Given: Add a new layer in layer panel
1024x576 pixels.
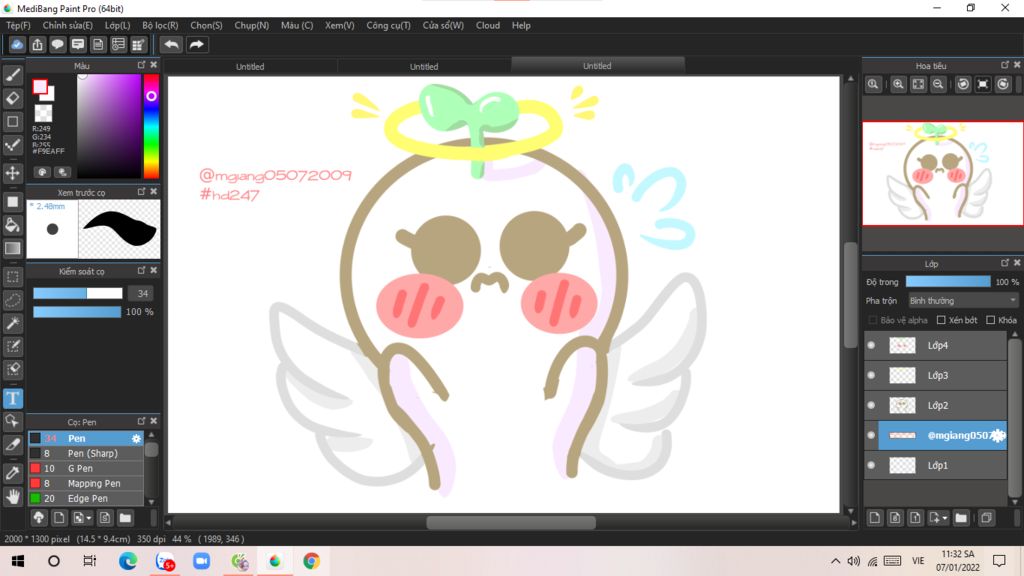Looking at the screenshot, I should [875, 518].
